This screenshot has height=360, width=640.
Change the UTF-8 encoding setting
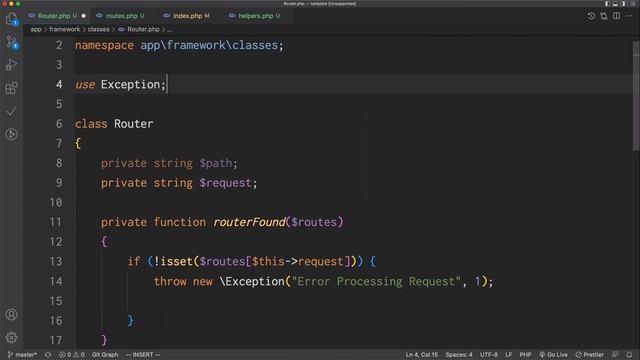click(x=489, y=355)
